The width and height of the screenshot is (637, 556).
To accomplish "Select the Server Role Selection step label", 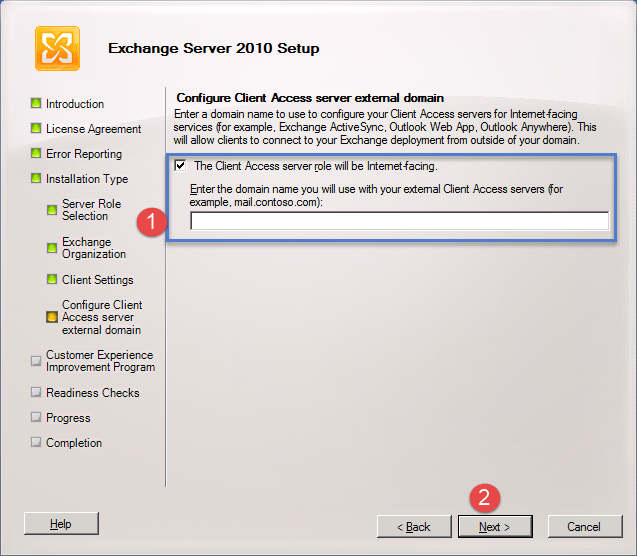I will click(x=91, y=210).
